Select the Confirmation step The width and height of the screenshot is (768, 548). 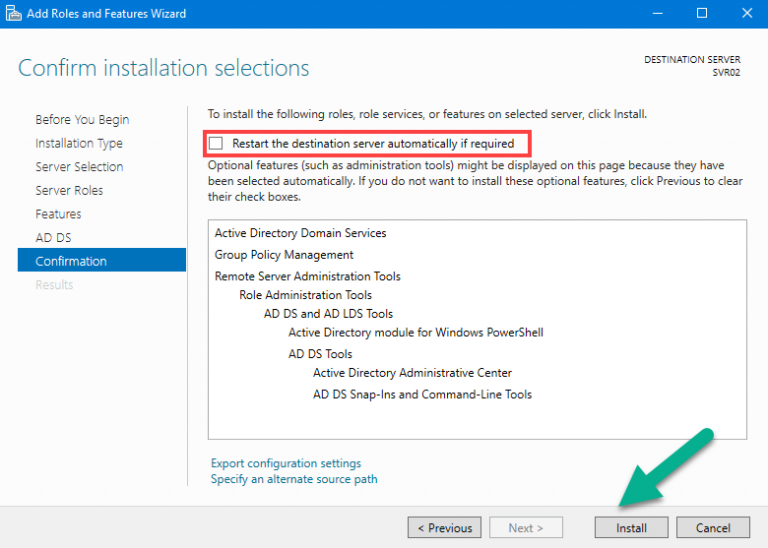pos(102,260)
